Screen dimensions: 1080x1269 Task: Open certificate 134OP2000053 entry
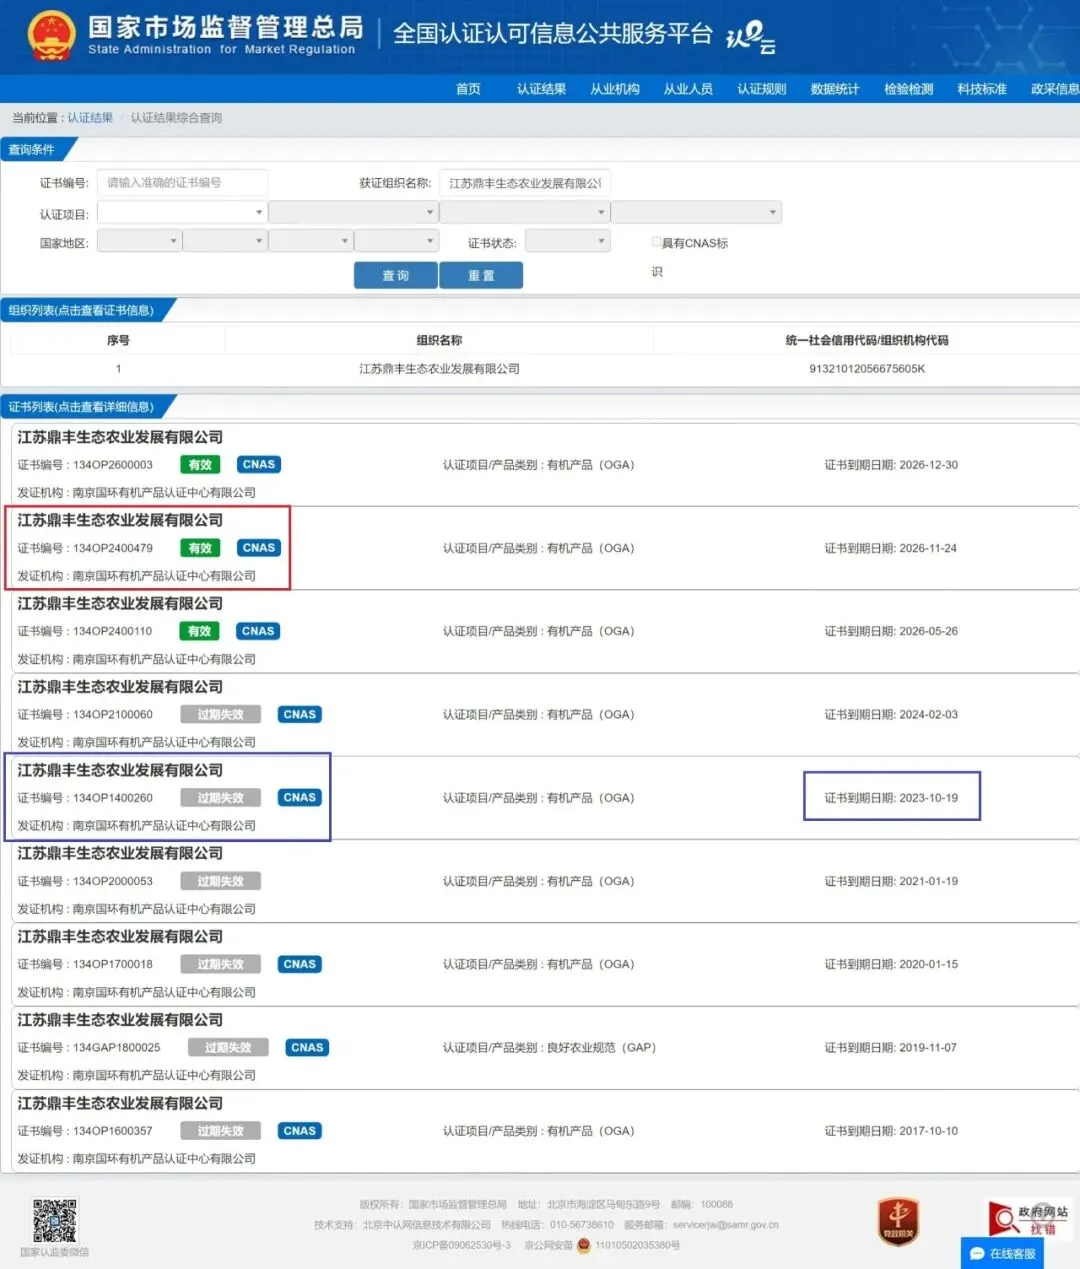coord(545,881)
